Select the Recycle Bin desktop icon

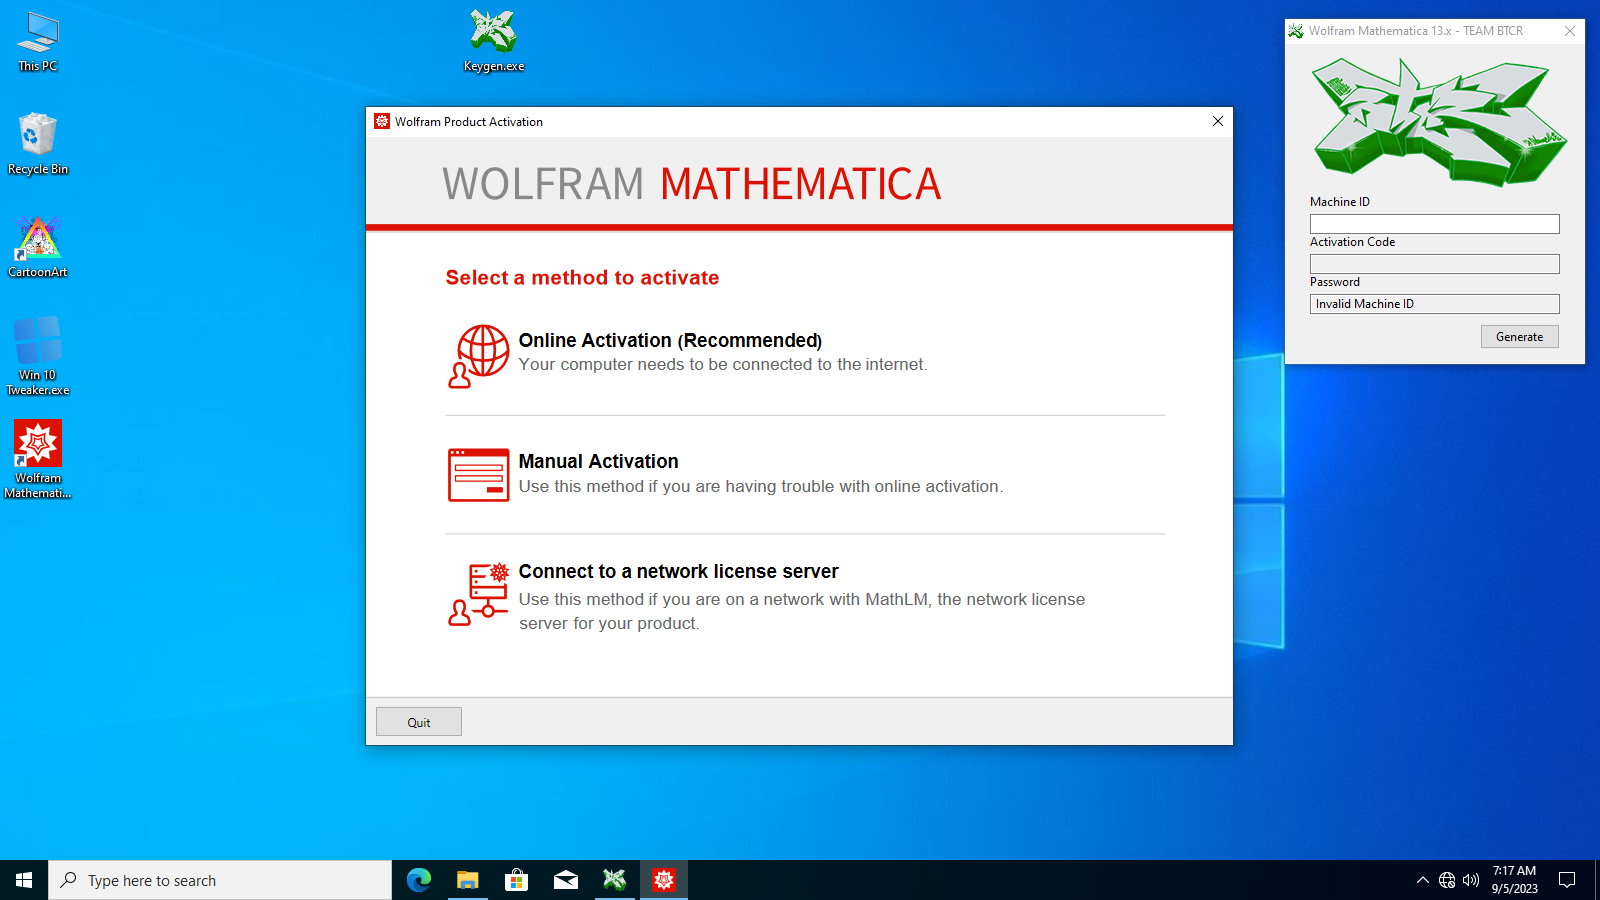[x=38, y=144]
